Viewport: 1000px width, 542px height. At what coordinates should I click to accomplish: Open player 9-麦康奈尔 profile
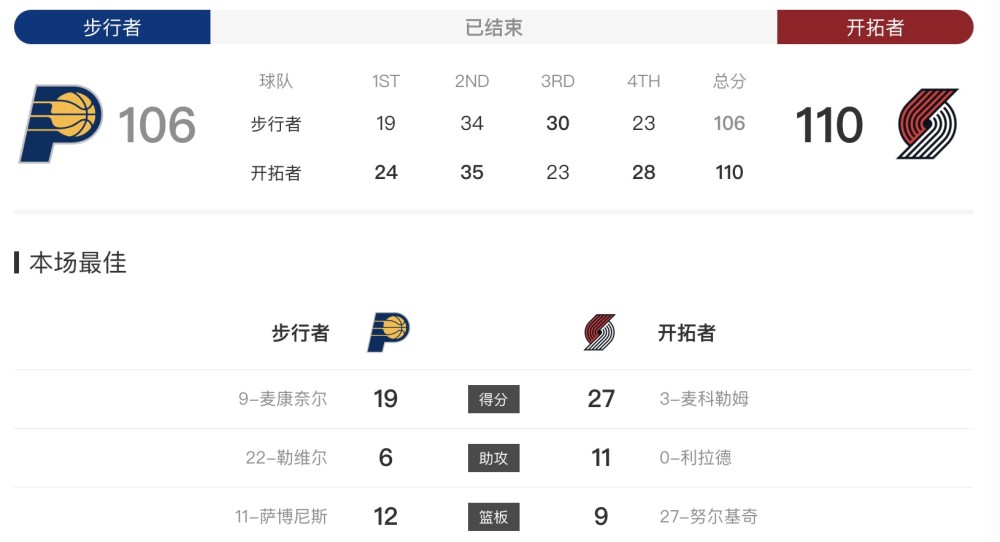pos(283,399)
